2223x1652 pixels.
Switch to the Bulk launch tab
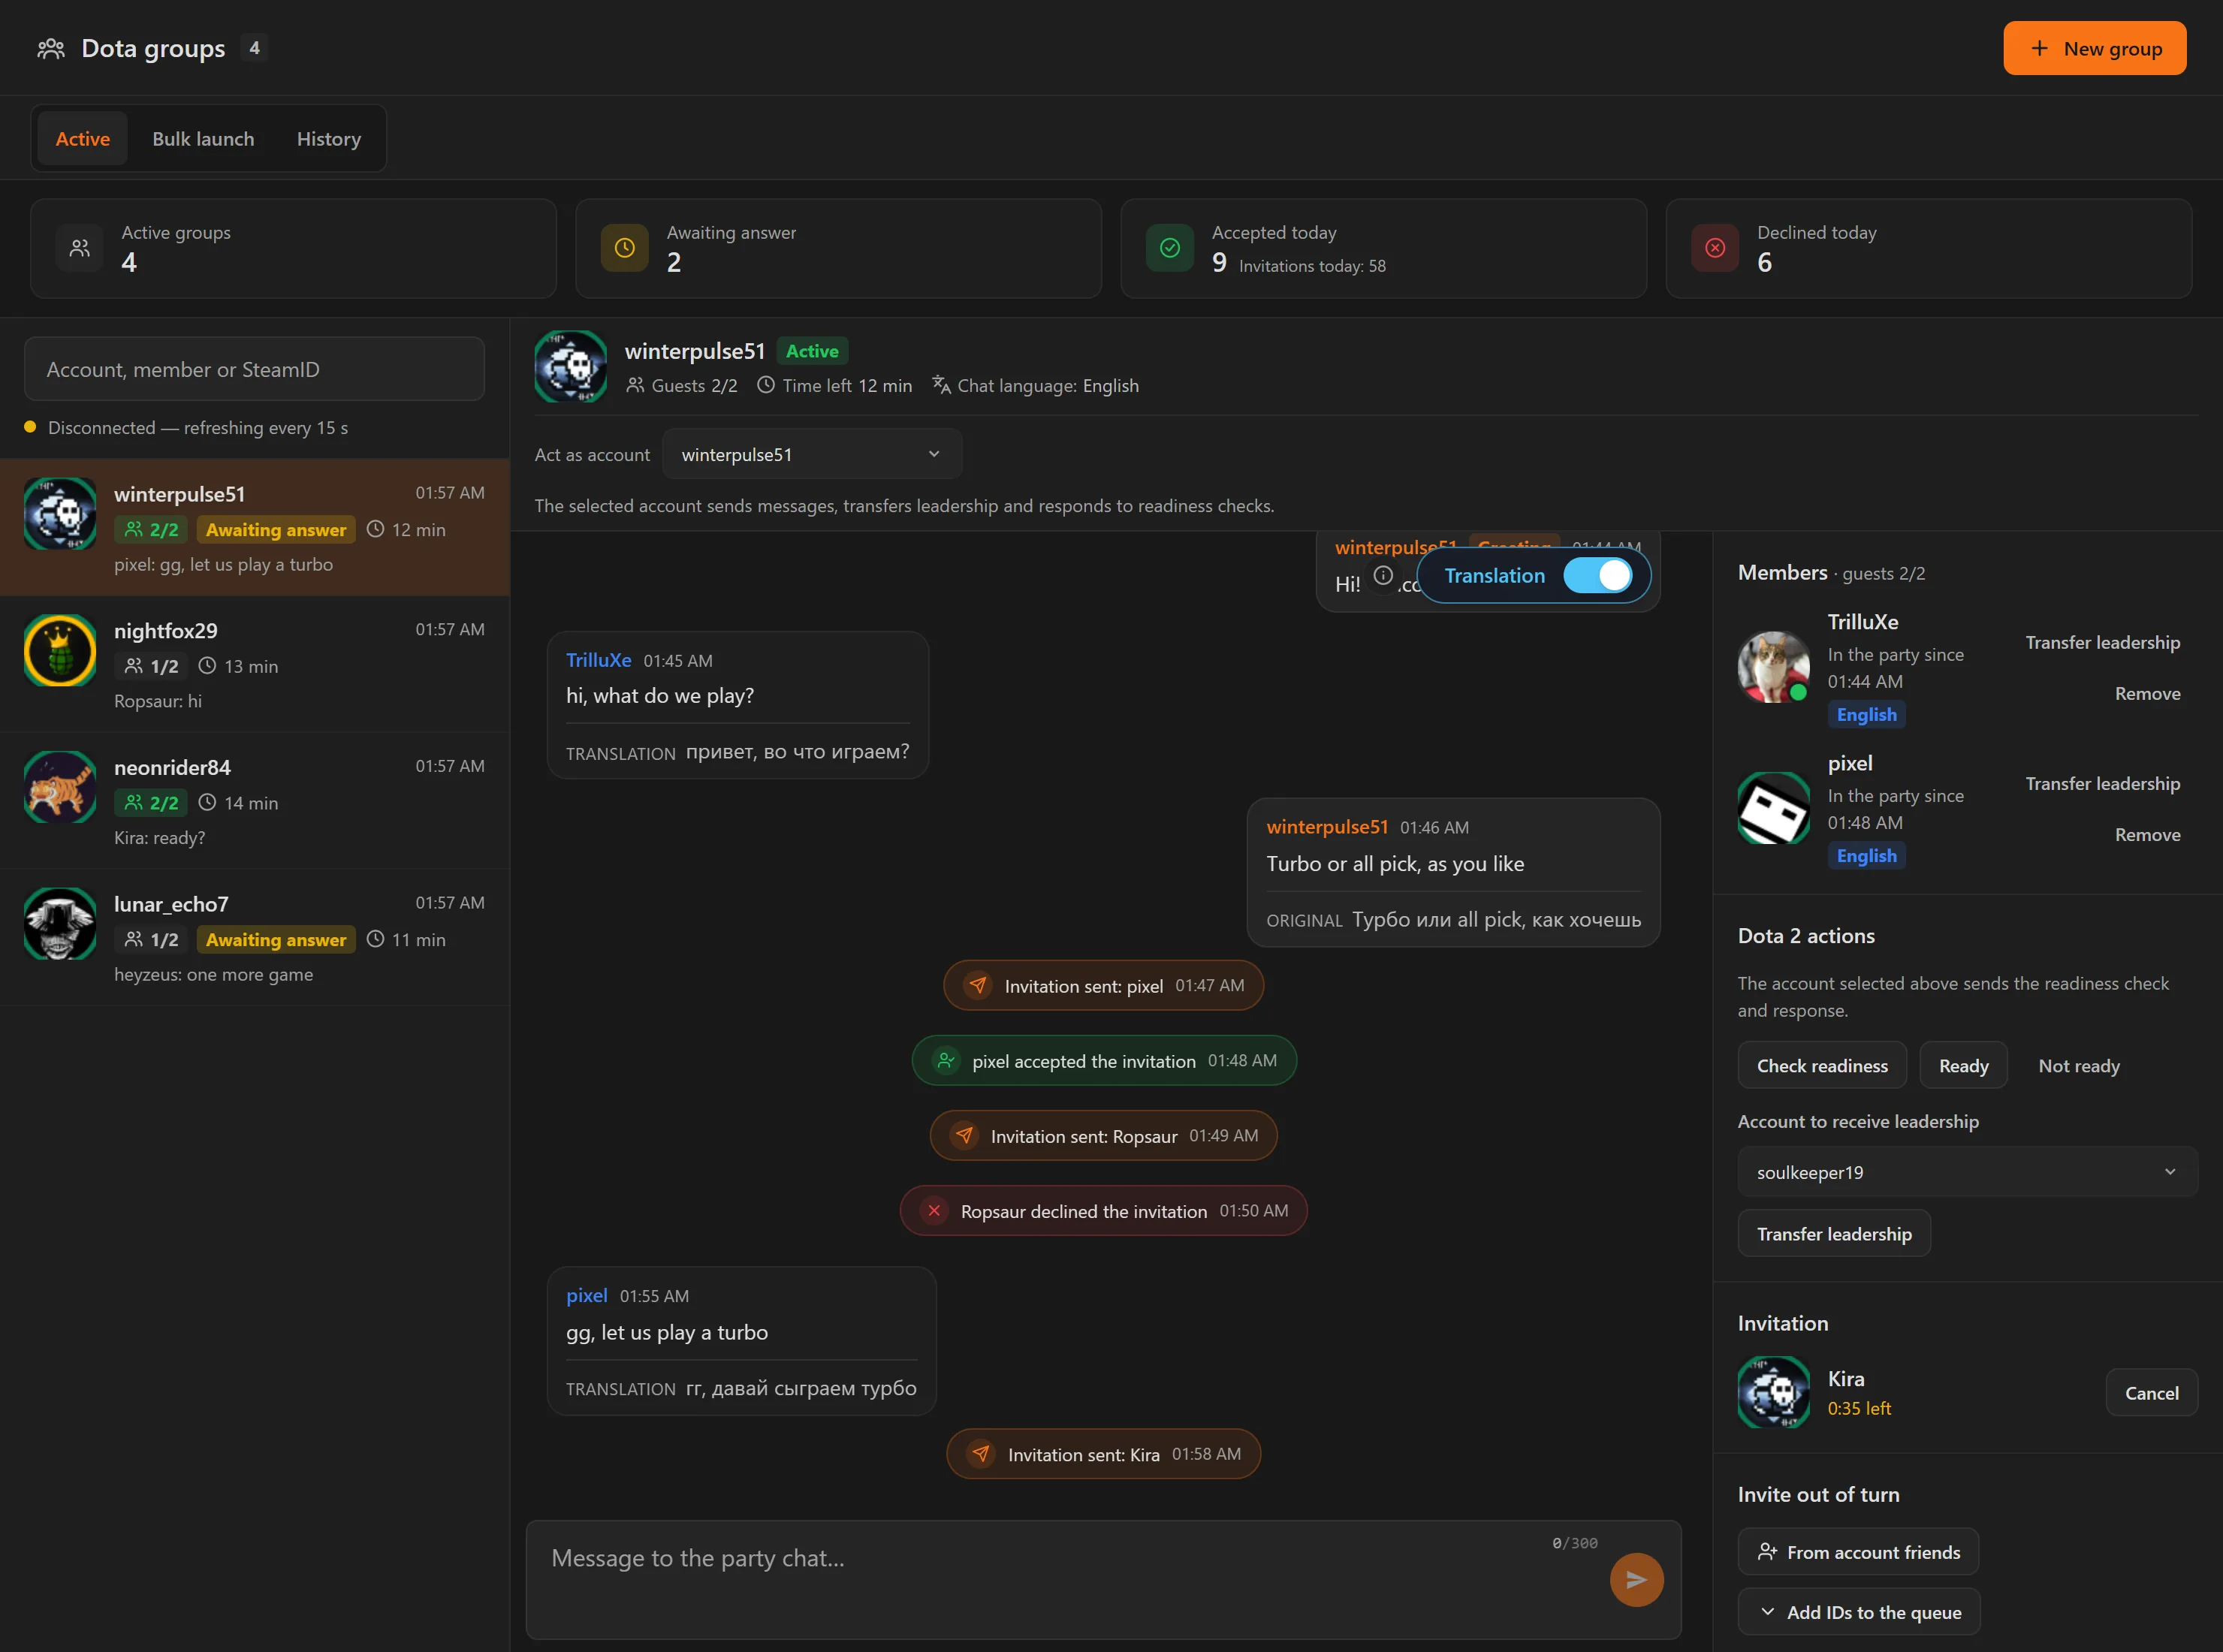pyautogui.click(x=203, y=139)
